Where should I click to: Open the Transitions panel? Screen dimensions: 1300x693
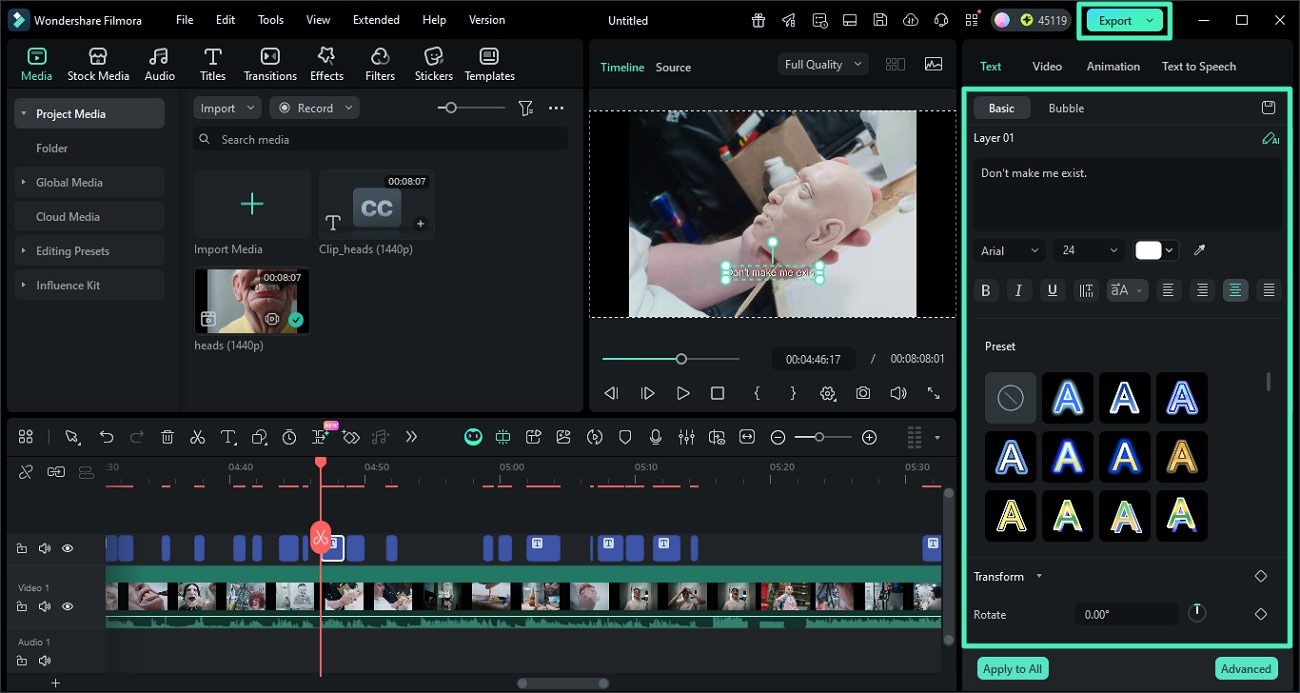pos(269,62)
